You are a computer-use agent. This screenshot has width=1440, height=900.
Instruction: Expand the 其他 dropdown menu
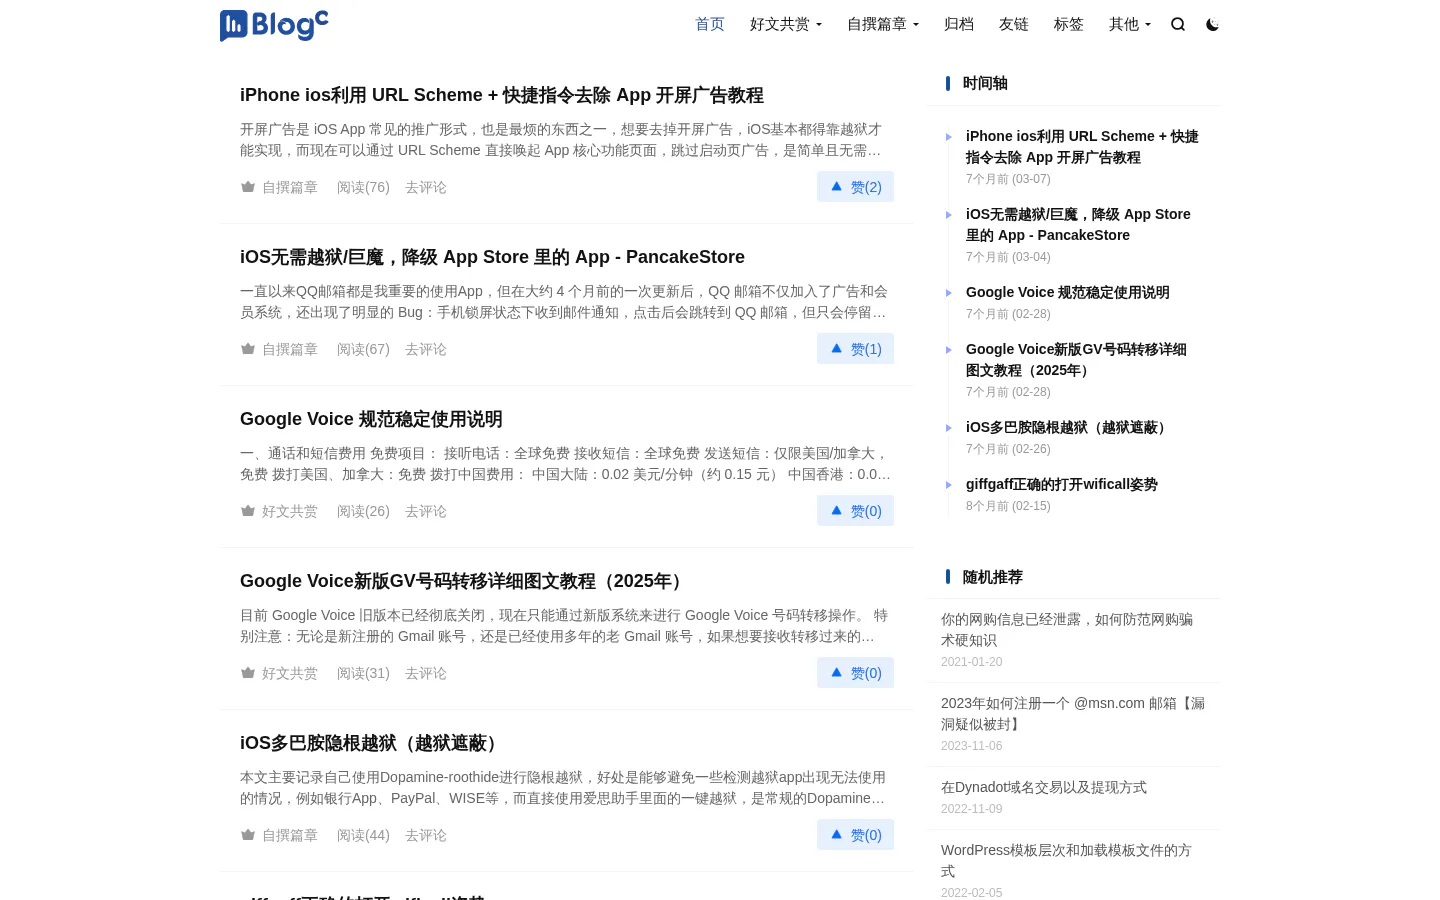point(1130,24)
